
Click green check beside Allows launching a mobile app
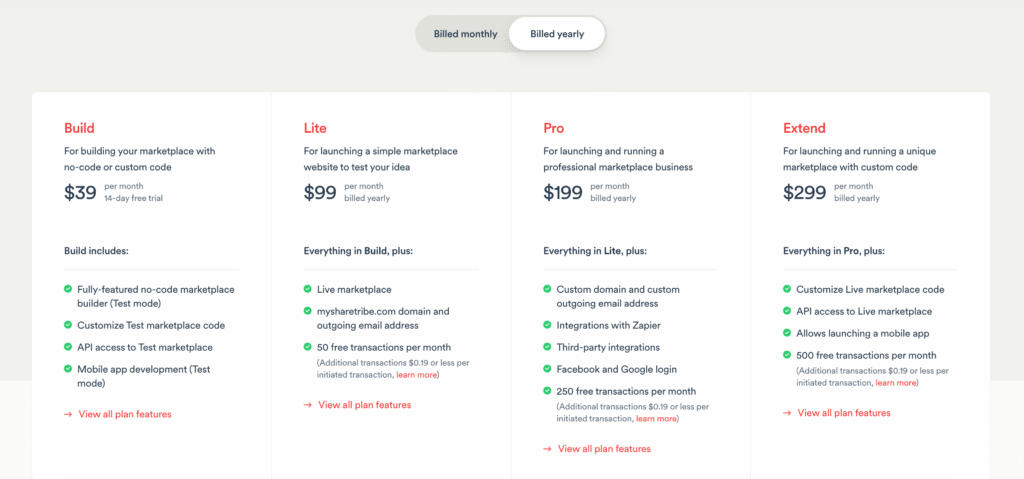(x=787, y=333)
